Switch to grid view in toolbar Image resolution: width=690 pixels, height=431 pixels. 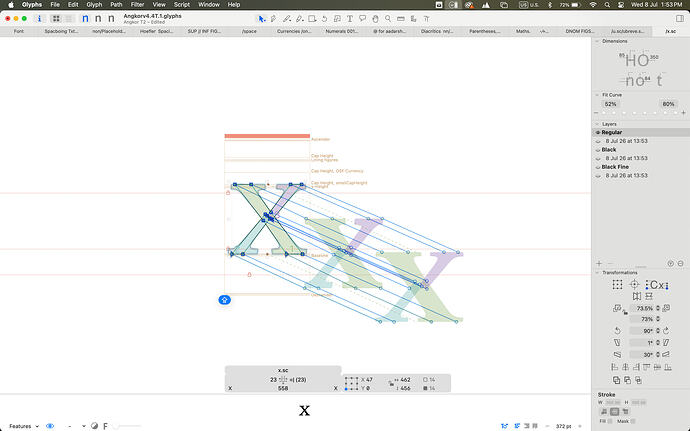(x=56, y=19)
